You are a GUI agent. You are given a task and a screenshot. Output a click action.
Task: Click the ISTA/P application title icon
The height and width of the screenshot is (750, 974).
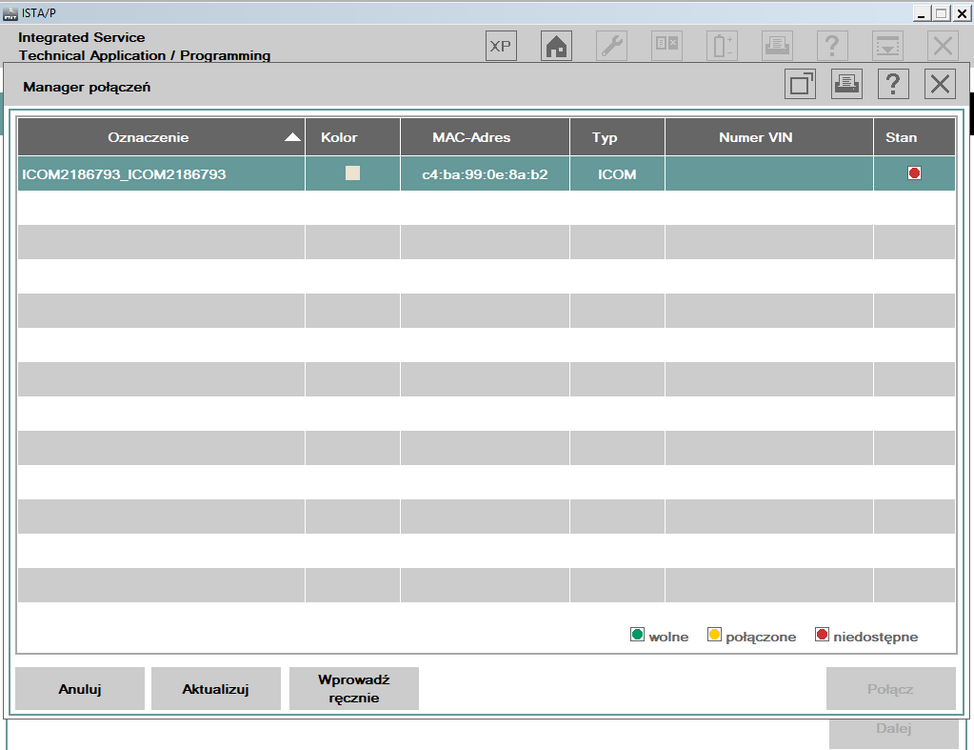[x=10, y=13]
